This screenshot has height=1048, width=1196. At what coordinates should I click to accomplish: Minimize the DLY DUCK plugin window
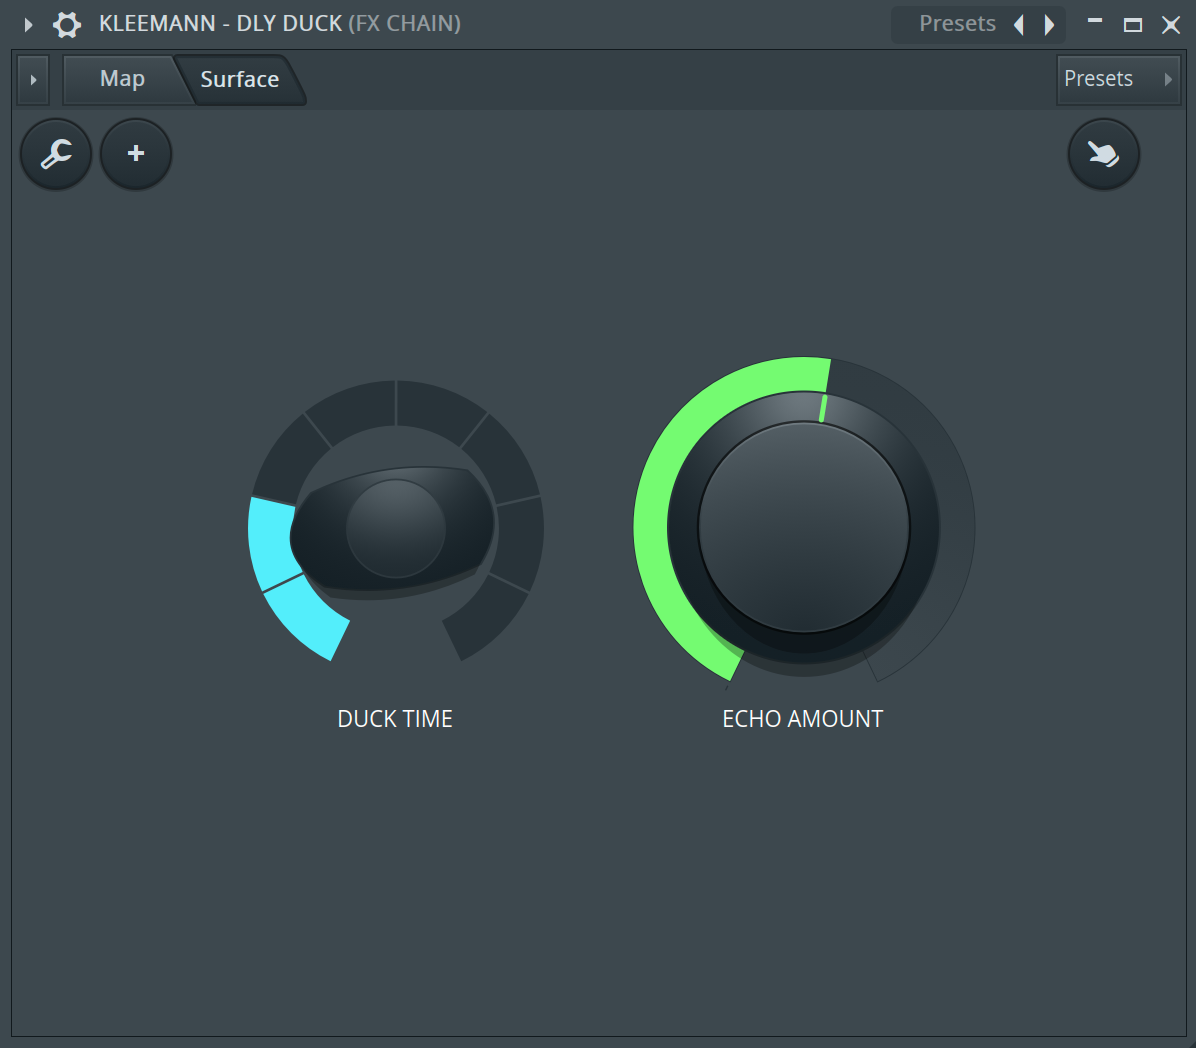(1095, 24)
